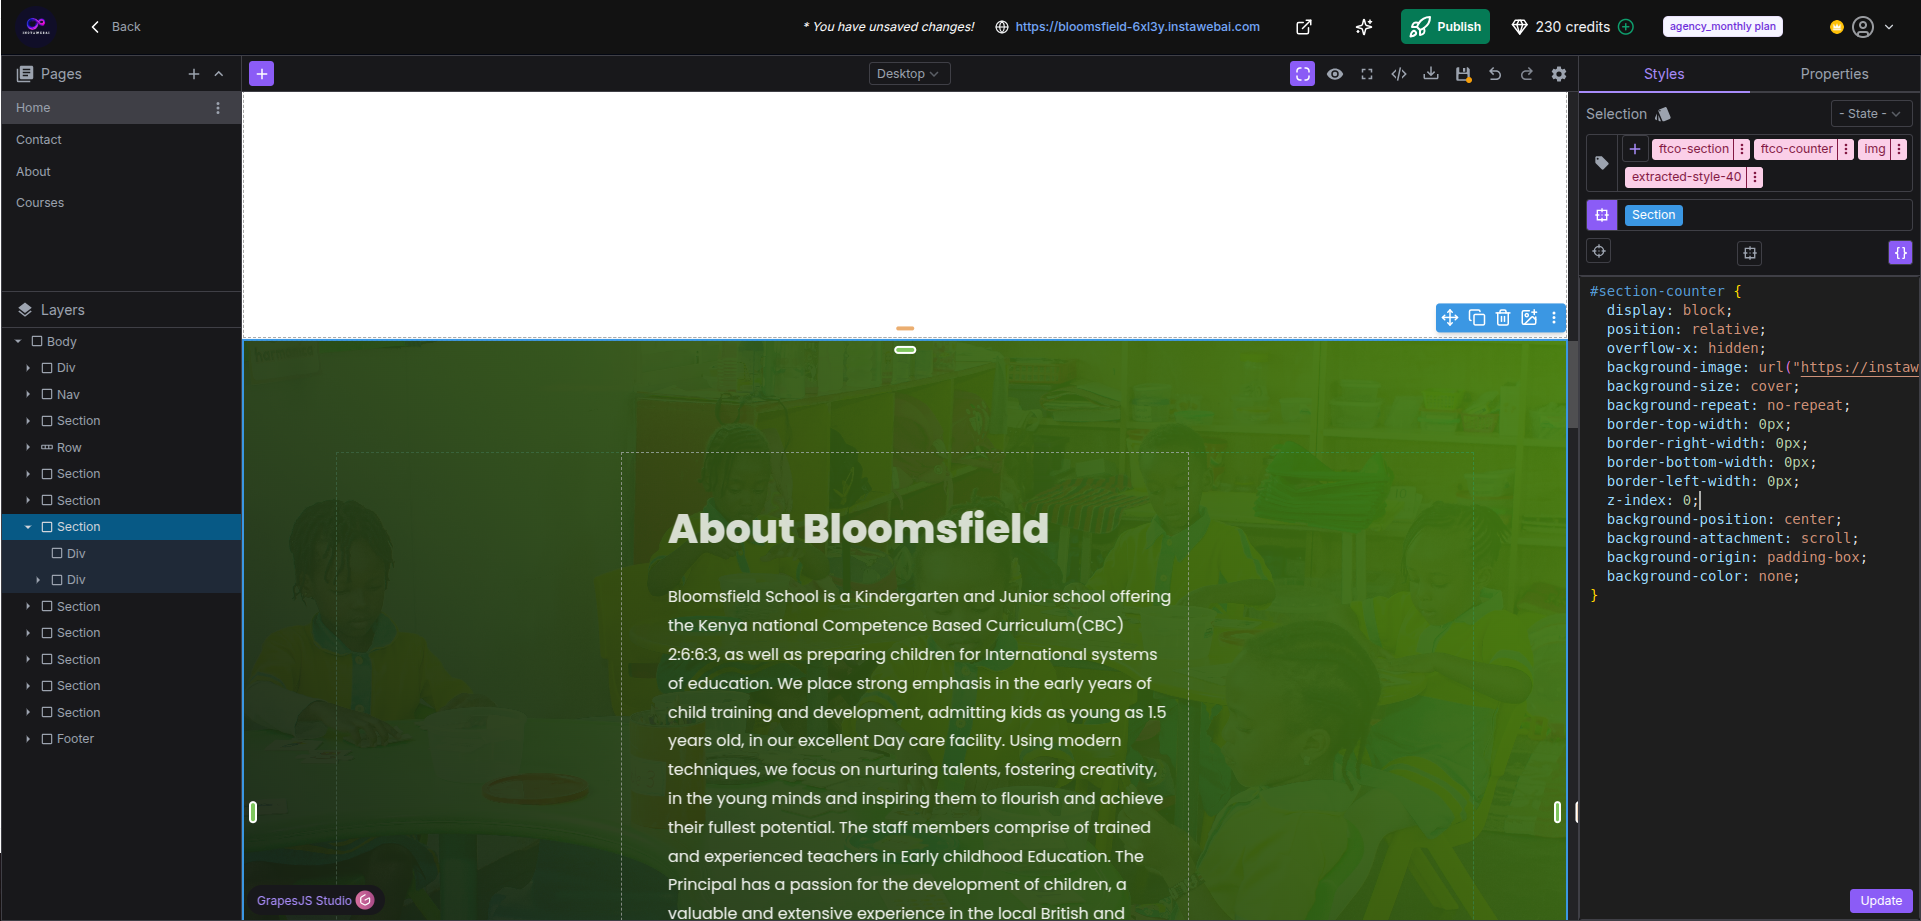1921x921 pixels.
Task: Click the AI sparkle icon in the top bar
Action: (1363, 27)
